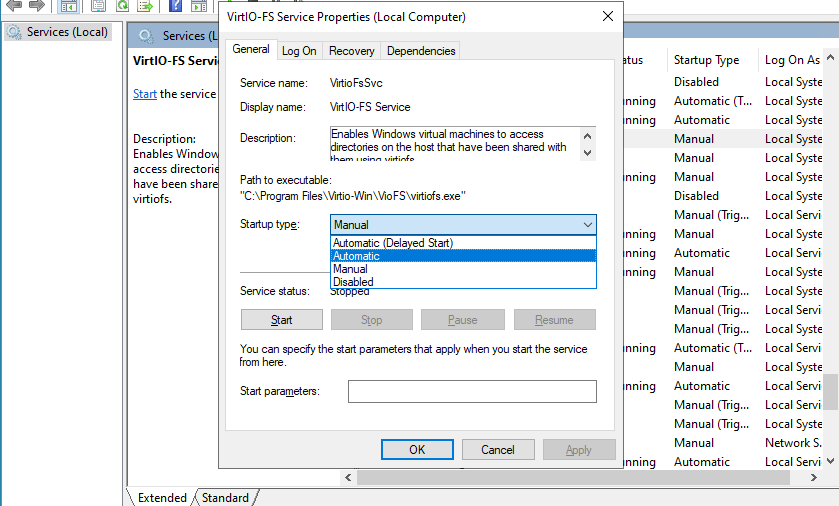Select Services (Local) in the console tree
Viewport: 839px width, 506px height.
point(66,32)
